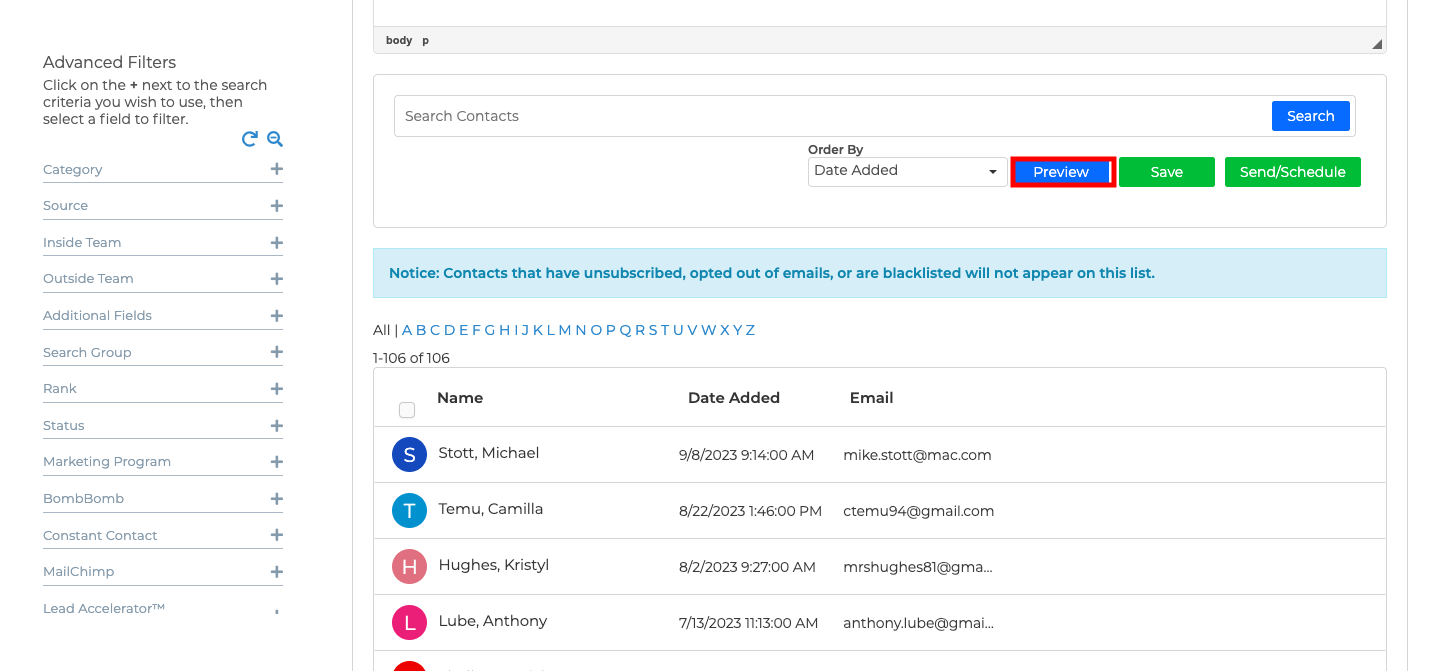Expand the Category filter plus
The image size is (1440, 671).
pyautogui.click(x=277, y=169)
